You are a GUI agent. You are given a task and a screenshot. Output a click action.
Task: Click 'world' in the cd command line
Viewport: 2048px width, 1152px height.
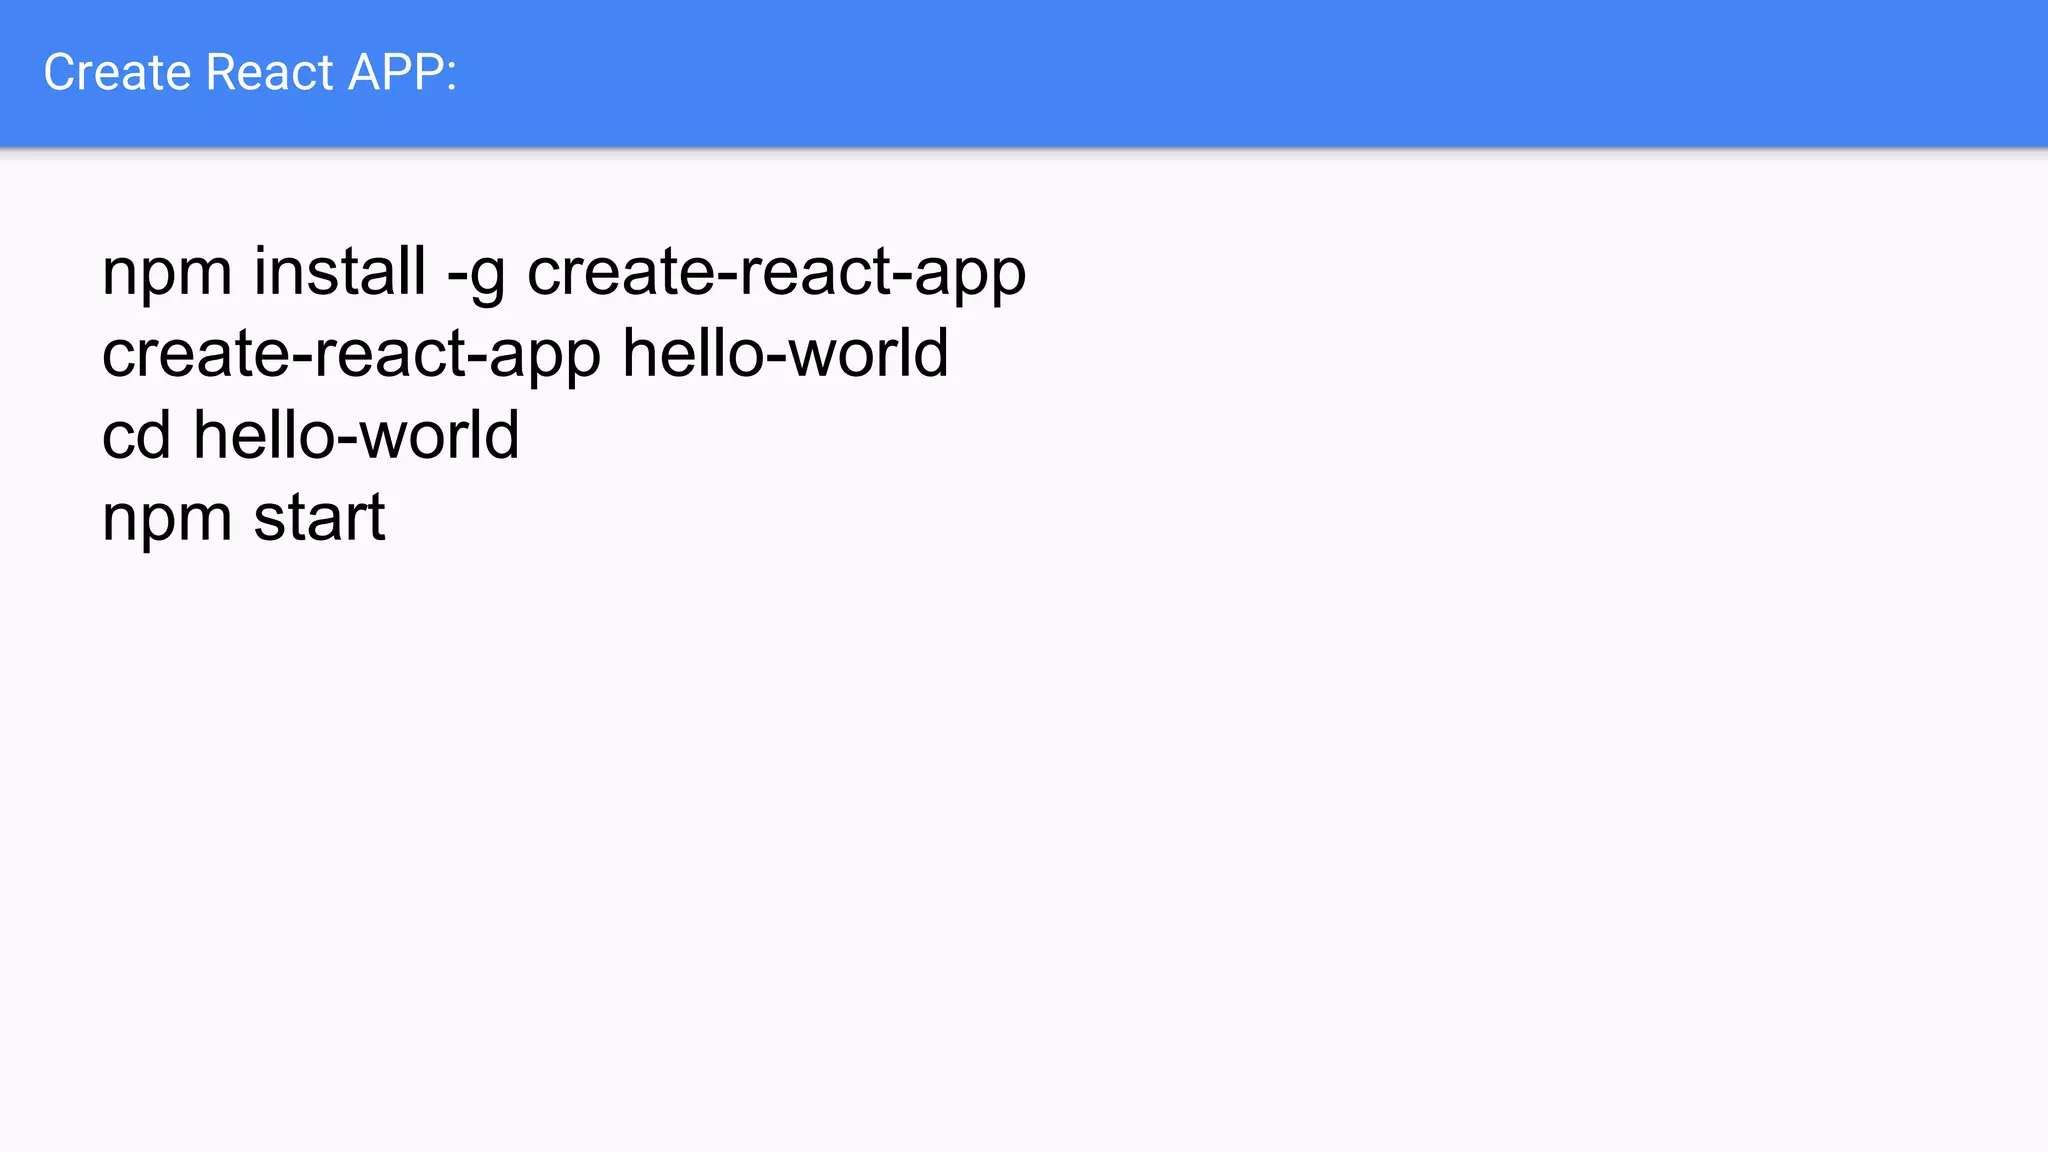pyautogui.click(x=438, y=436)
